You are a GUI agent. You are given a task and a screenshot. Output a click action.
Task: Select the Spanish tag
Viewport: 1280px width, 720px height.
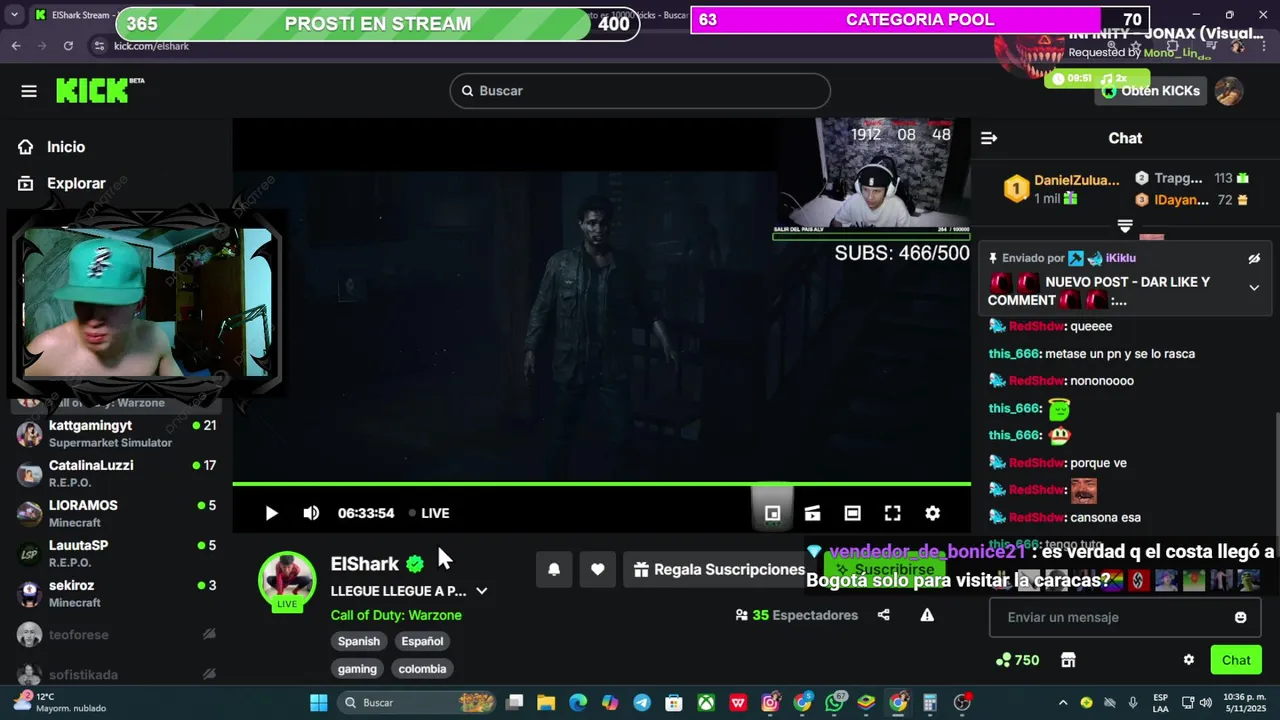[359, 641]
